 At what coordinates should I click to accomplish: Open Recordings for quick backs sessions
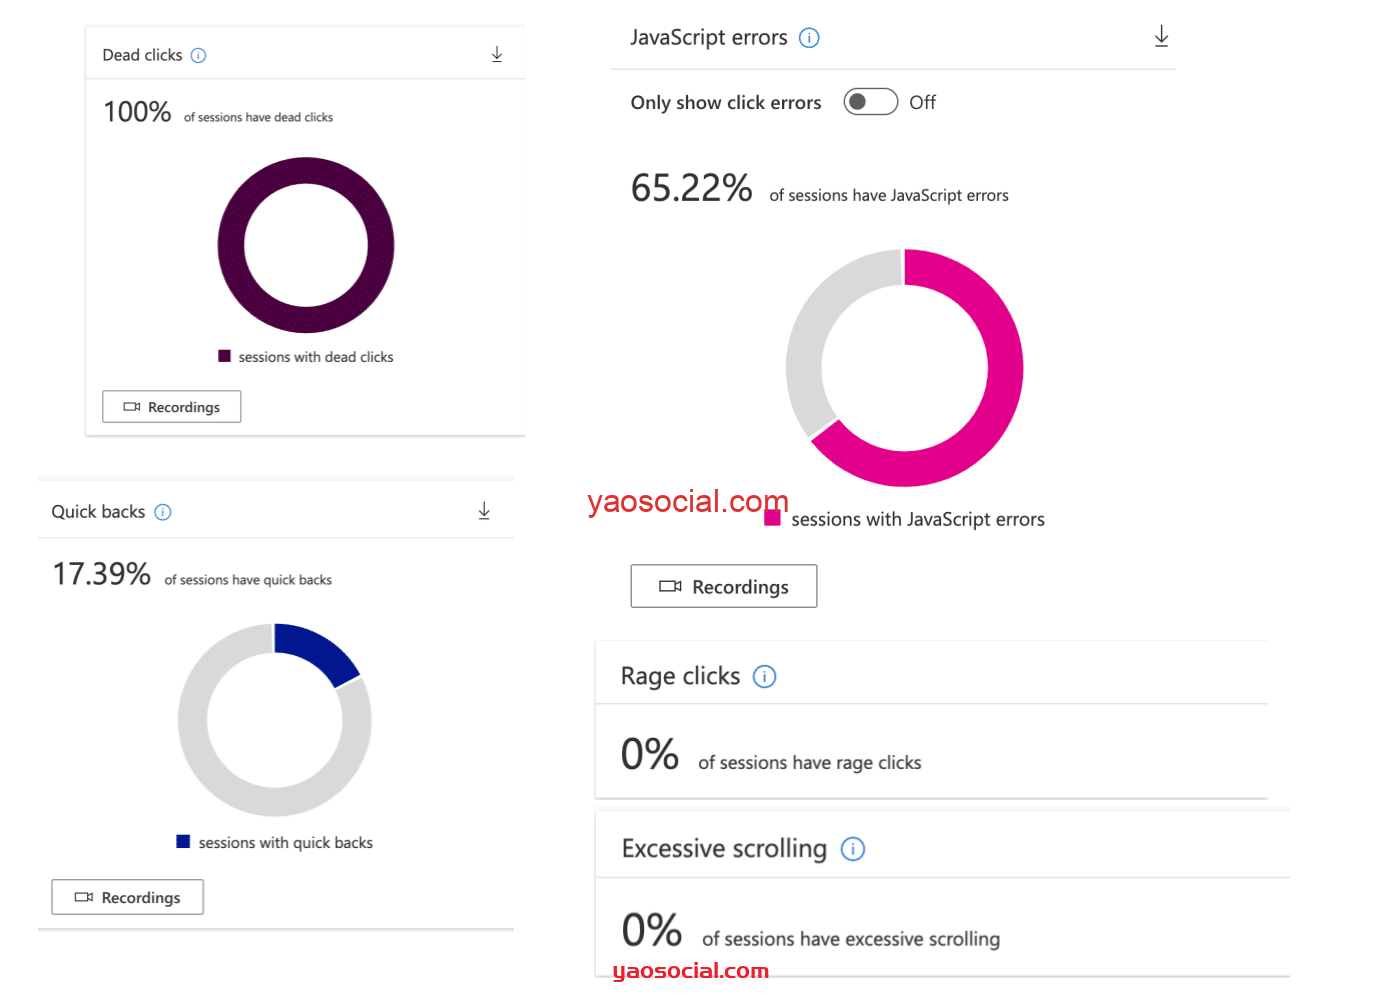click(x=127, y=898)
